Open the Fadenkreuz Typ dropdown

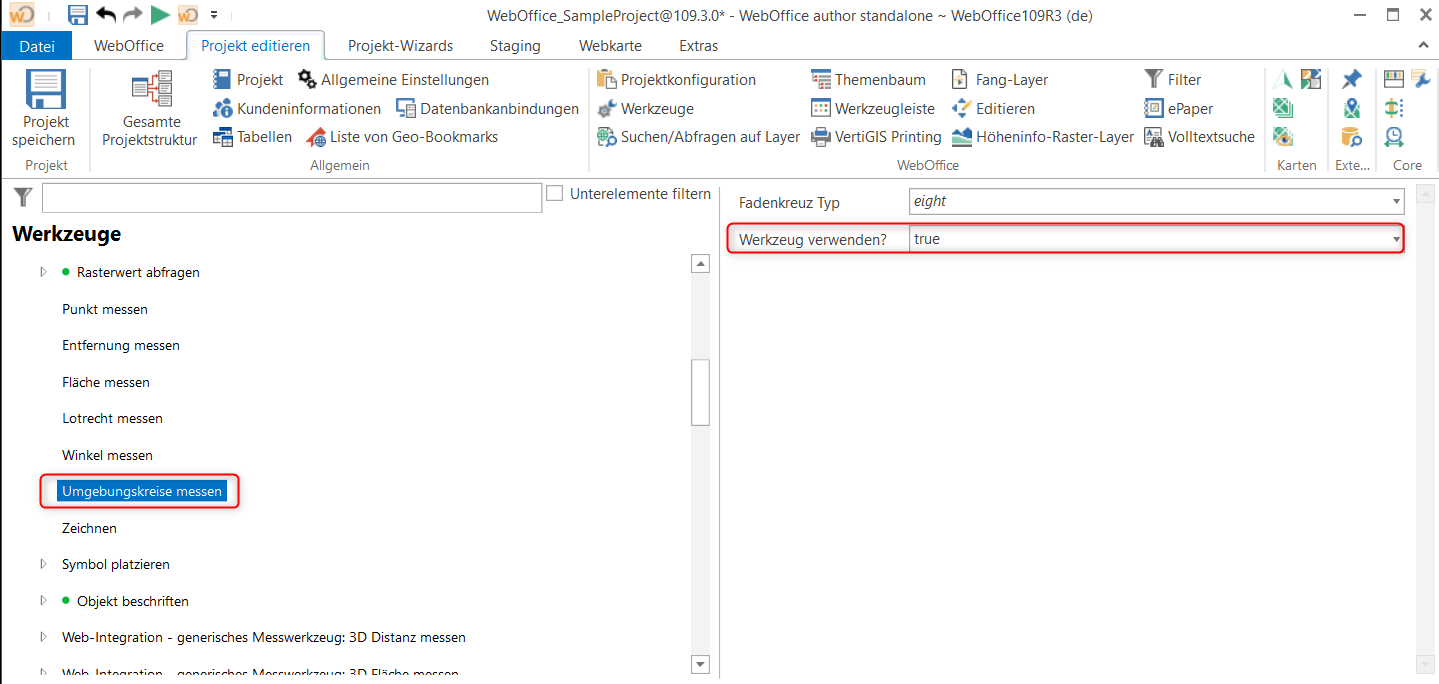pos(1396,202)
